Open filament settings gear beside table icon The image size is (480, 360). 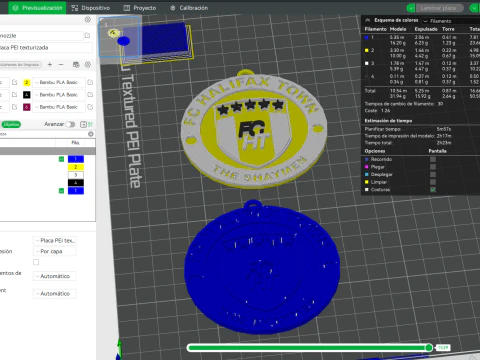[x=88, y=64]
